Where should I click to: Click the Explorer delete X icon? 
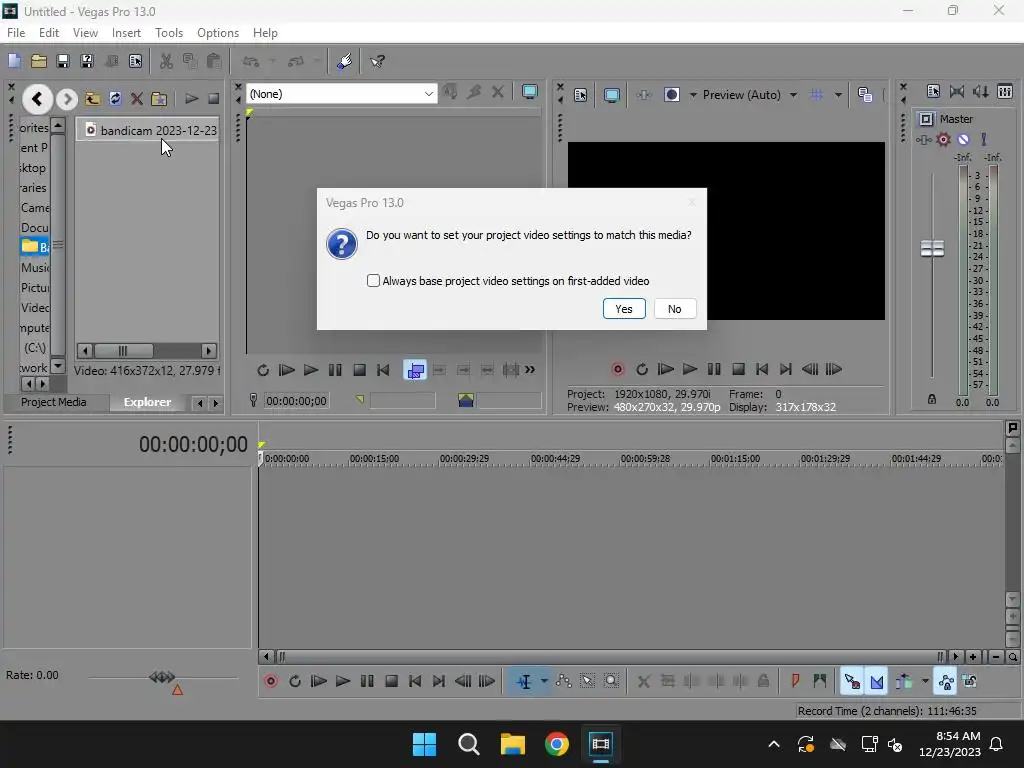coord(136,99)
